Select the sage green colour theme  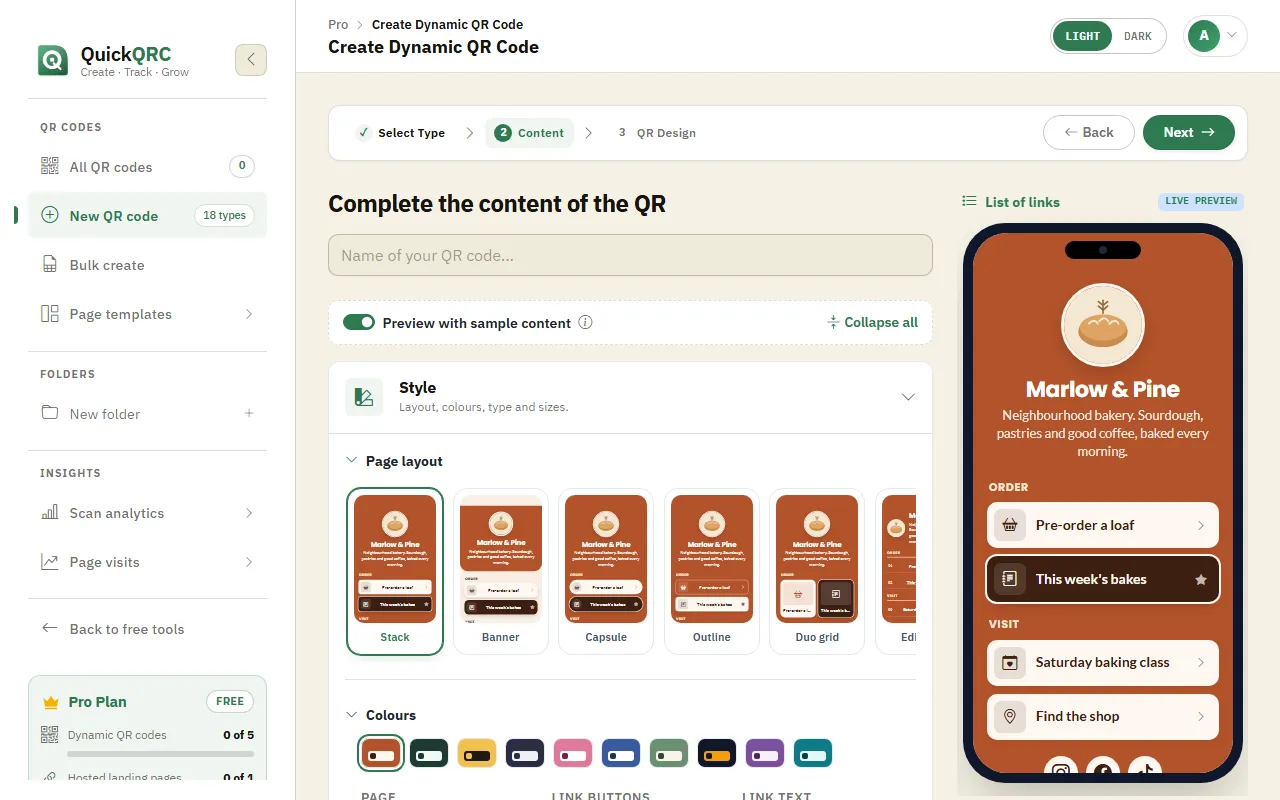[669, 753]
